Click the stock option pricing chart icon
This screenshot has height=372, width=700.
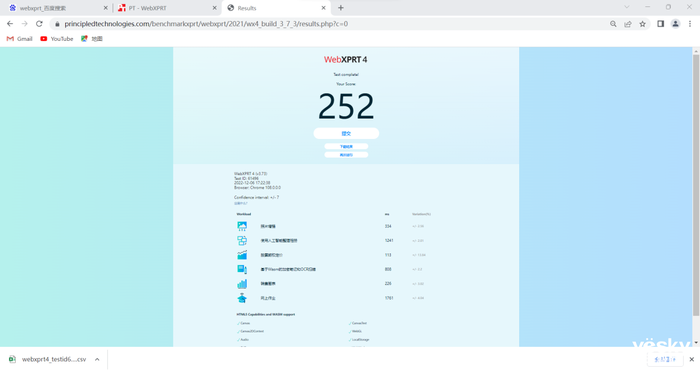[242, 255]
